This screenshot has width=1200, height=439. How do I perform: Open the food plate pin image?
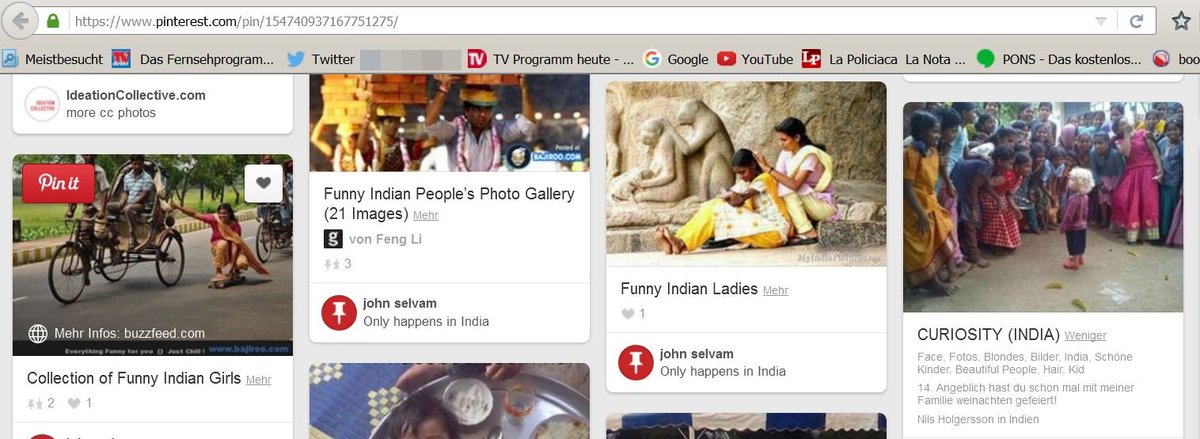[x=449, y=401]
